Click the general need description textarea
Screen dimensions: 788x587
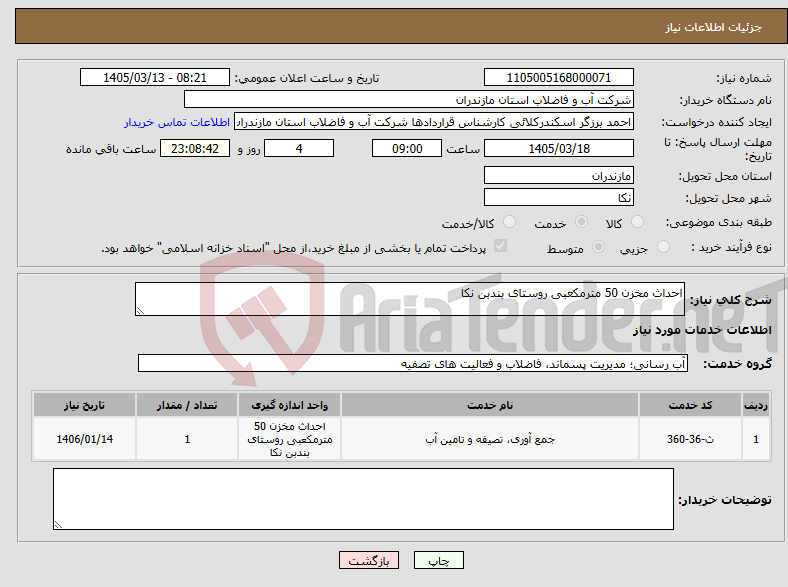pyautogui.click(x=410, y=299)
